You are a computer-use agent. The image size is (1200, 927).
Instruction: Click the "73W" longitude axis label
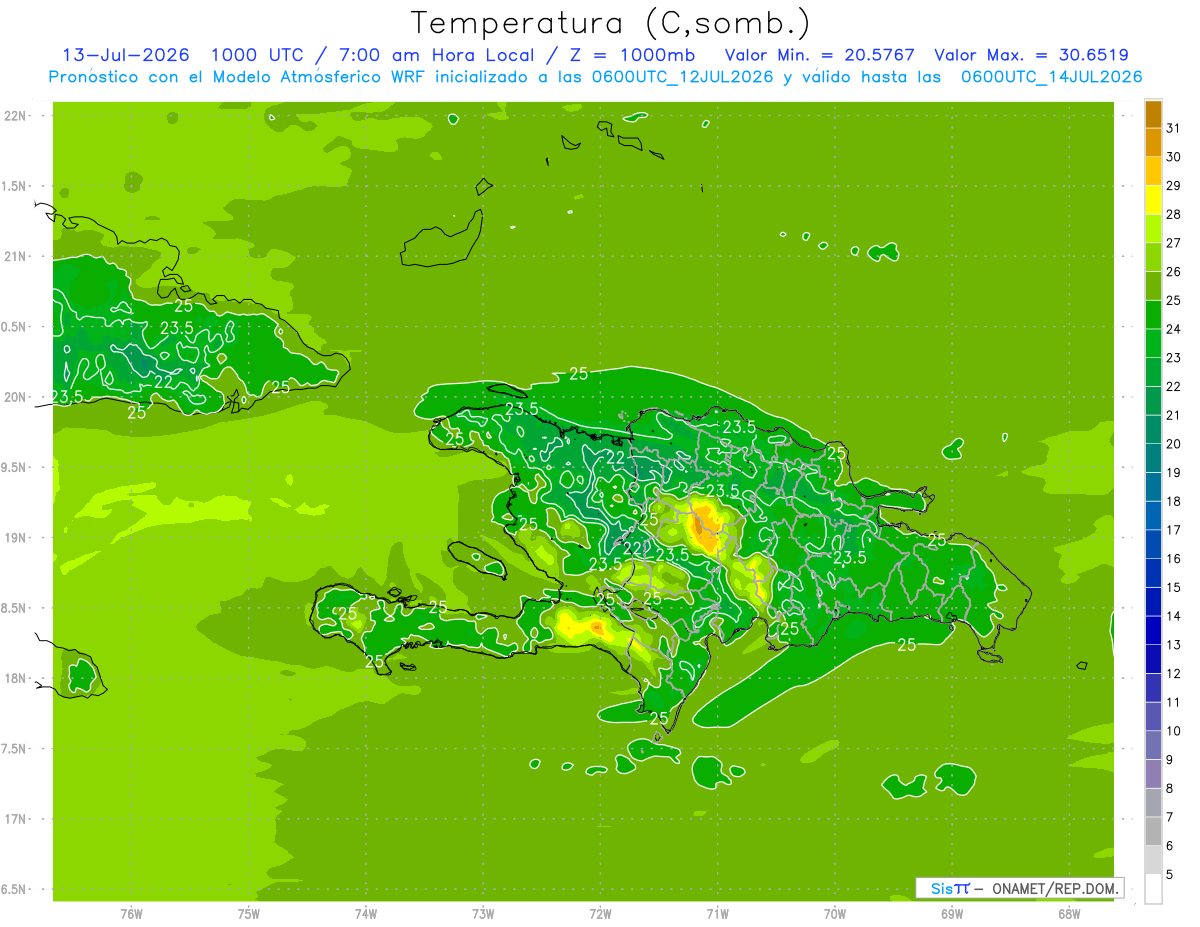(483, 913)
